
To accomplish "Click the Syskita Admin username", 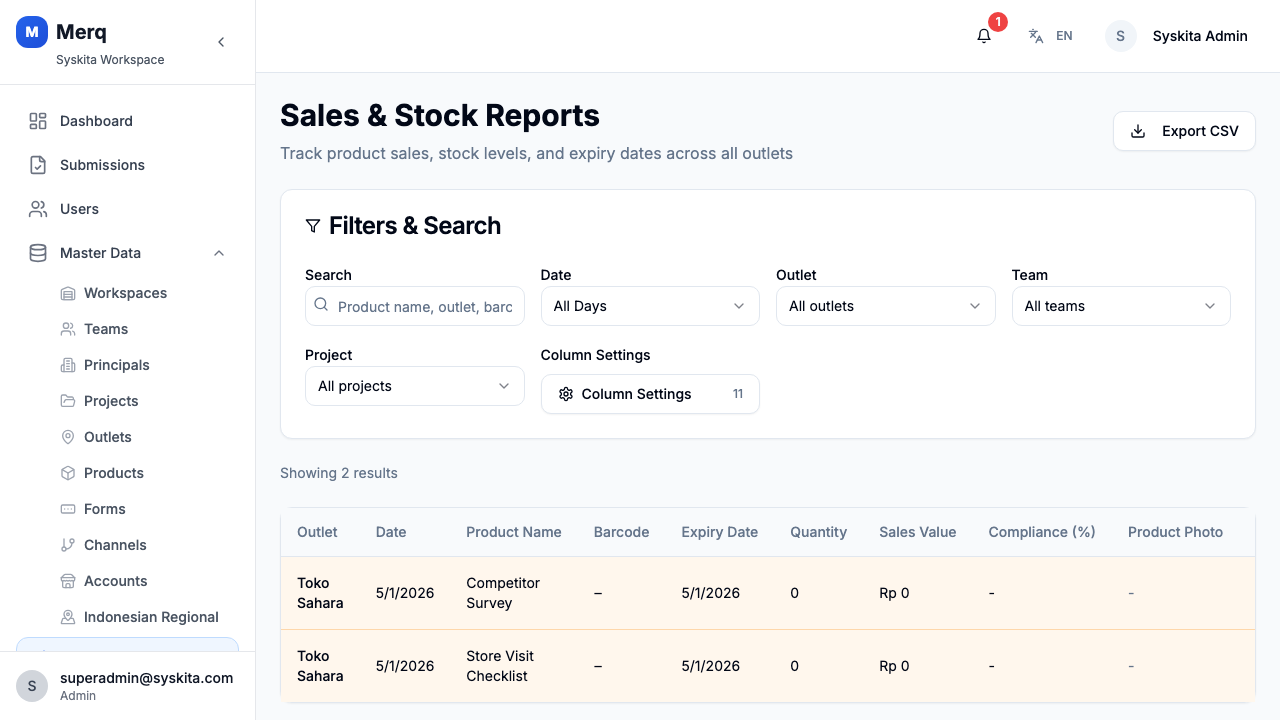I will tap(1200, 36).
